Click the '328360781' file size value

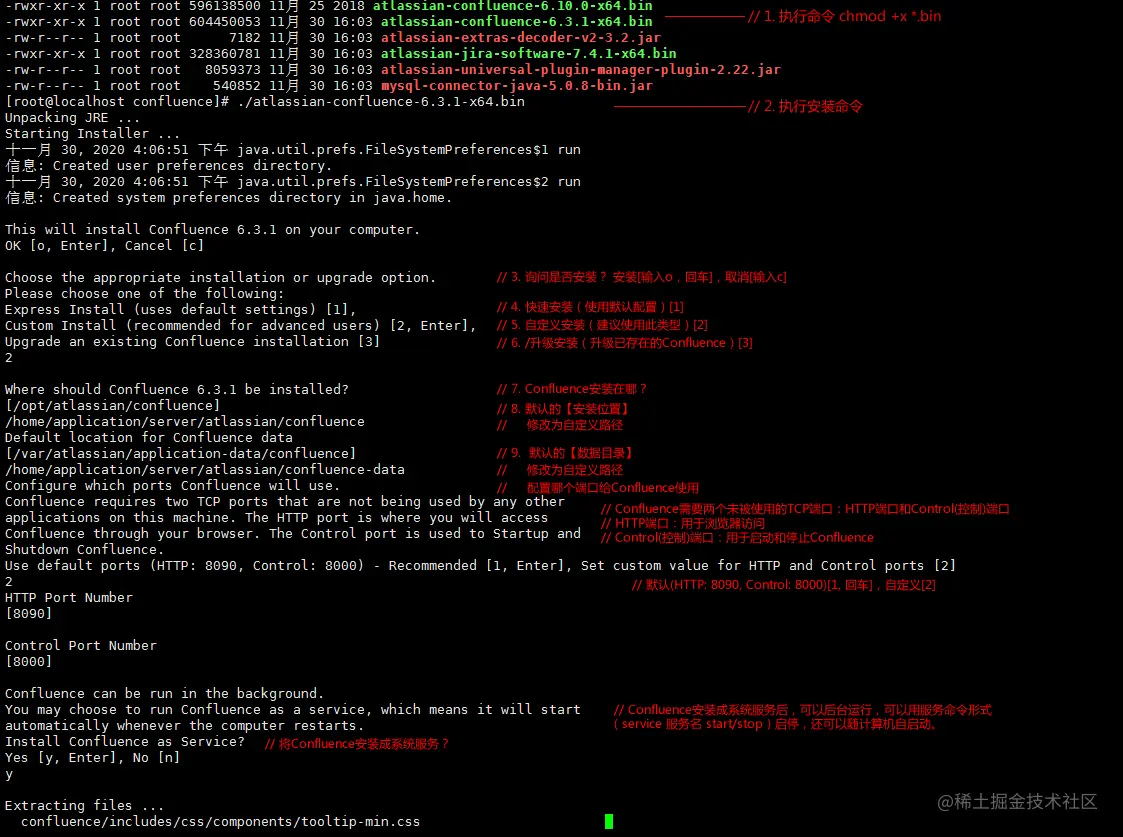225,54
